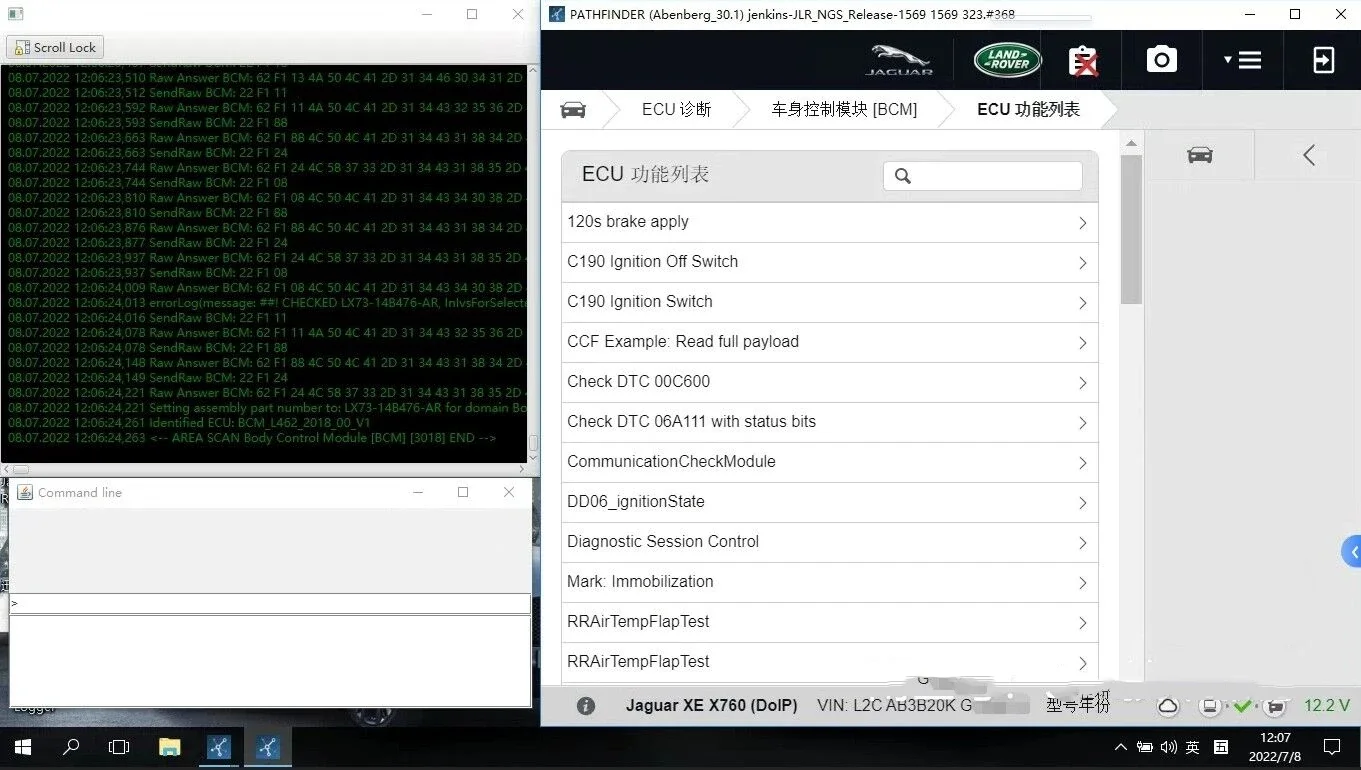The width and height of the screenshot is (1361, 770).
Task: Open chevron of CCF Example row
Action: pyautogui.click(x=1082, y=343)
